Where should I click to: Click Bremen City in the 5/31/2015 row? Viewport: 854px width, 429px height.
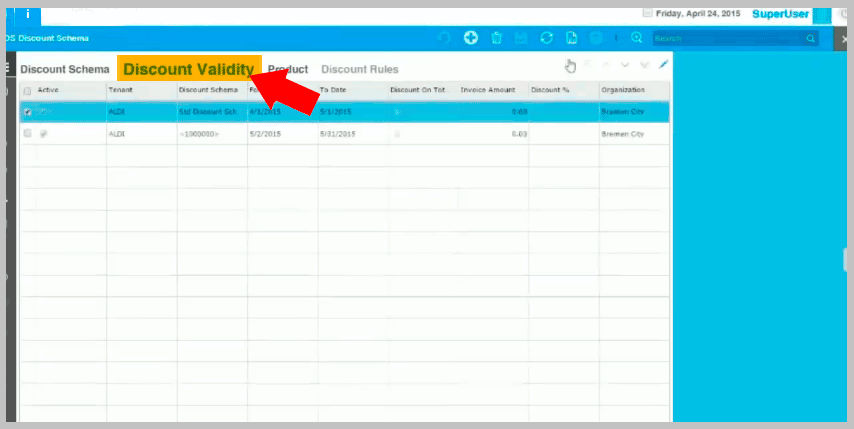pyautogui.click(x=635, y=133)
